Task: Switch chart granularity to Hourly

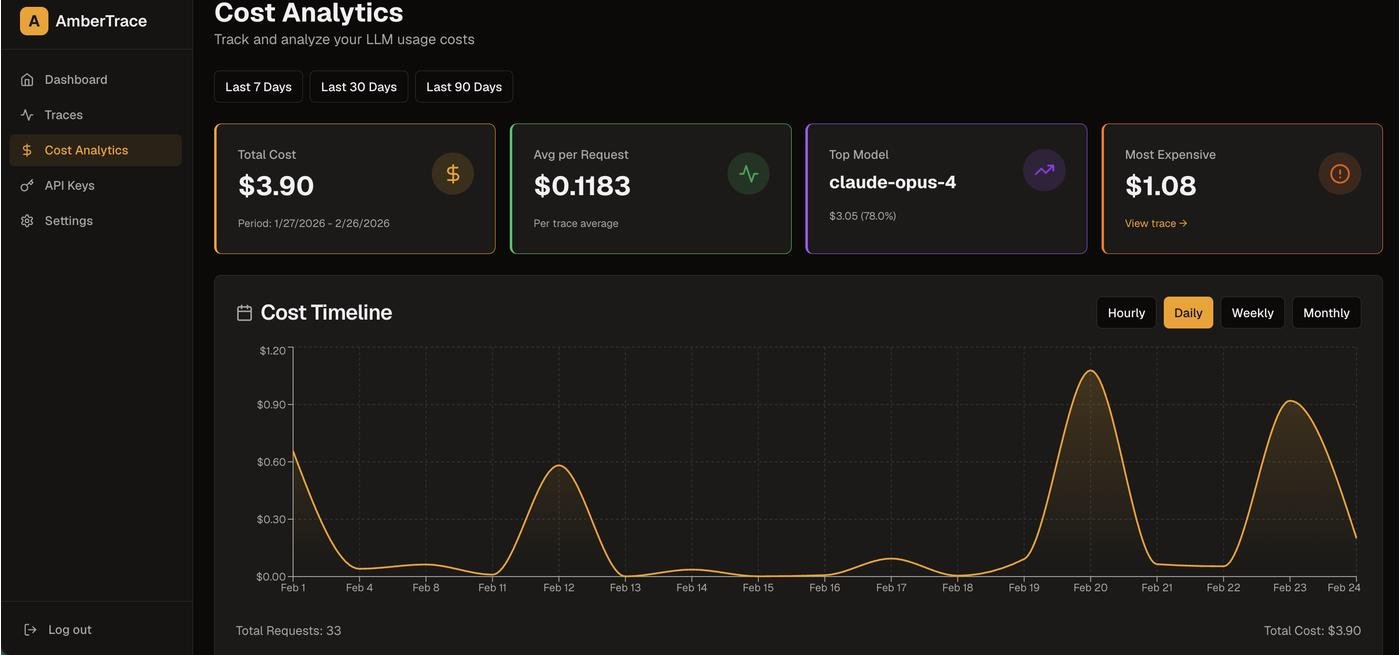Action: [1126, 313]
